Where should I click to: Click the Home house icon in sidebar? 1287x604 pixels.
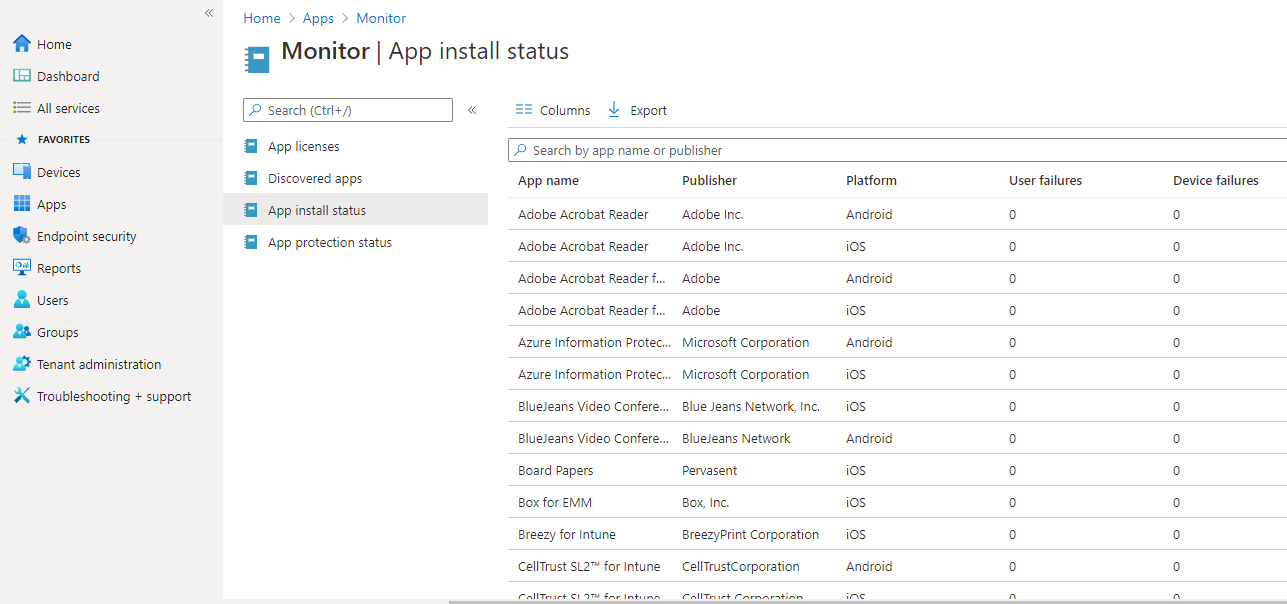[x=22, y=44]
